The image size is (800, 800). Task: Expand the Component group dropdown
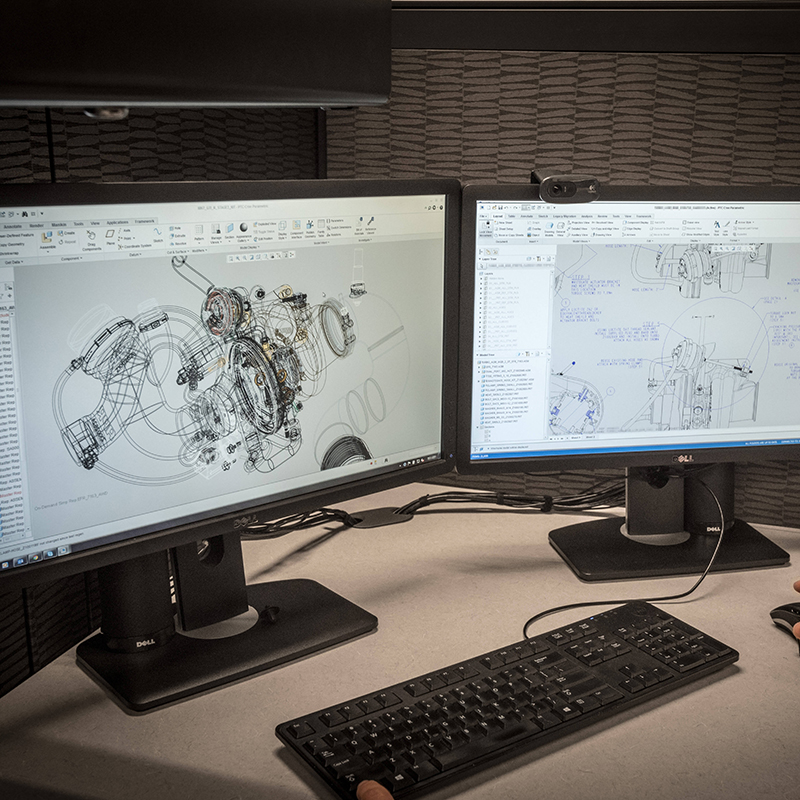pos(71,259)
